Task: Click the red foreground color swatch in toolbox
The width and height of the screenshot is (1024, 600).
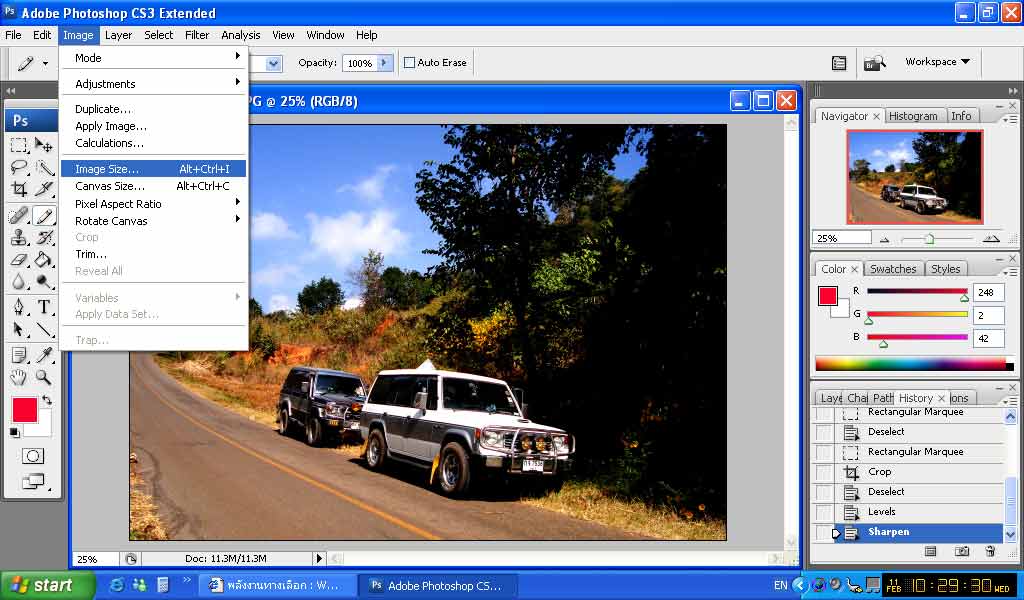Action: tap(25, 411)
